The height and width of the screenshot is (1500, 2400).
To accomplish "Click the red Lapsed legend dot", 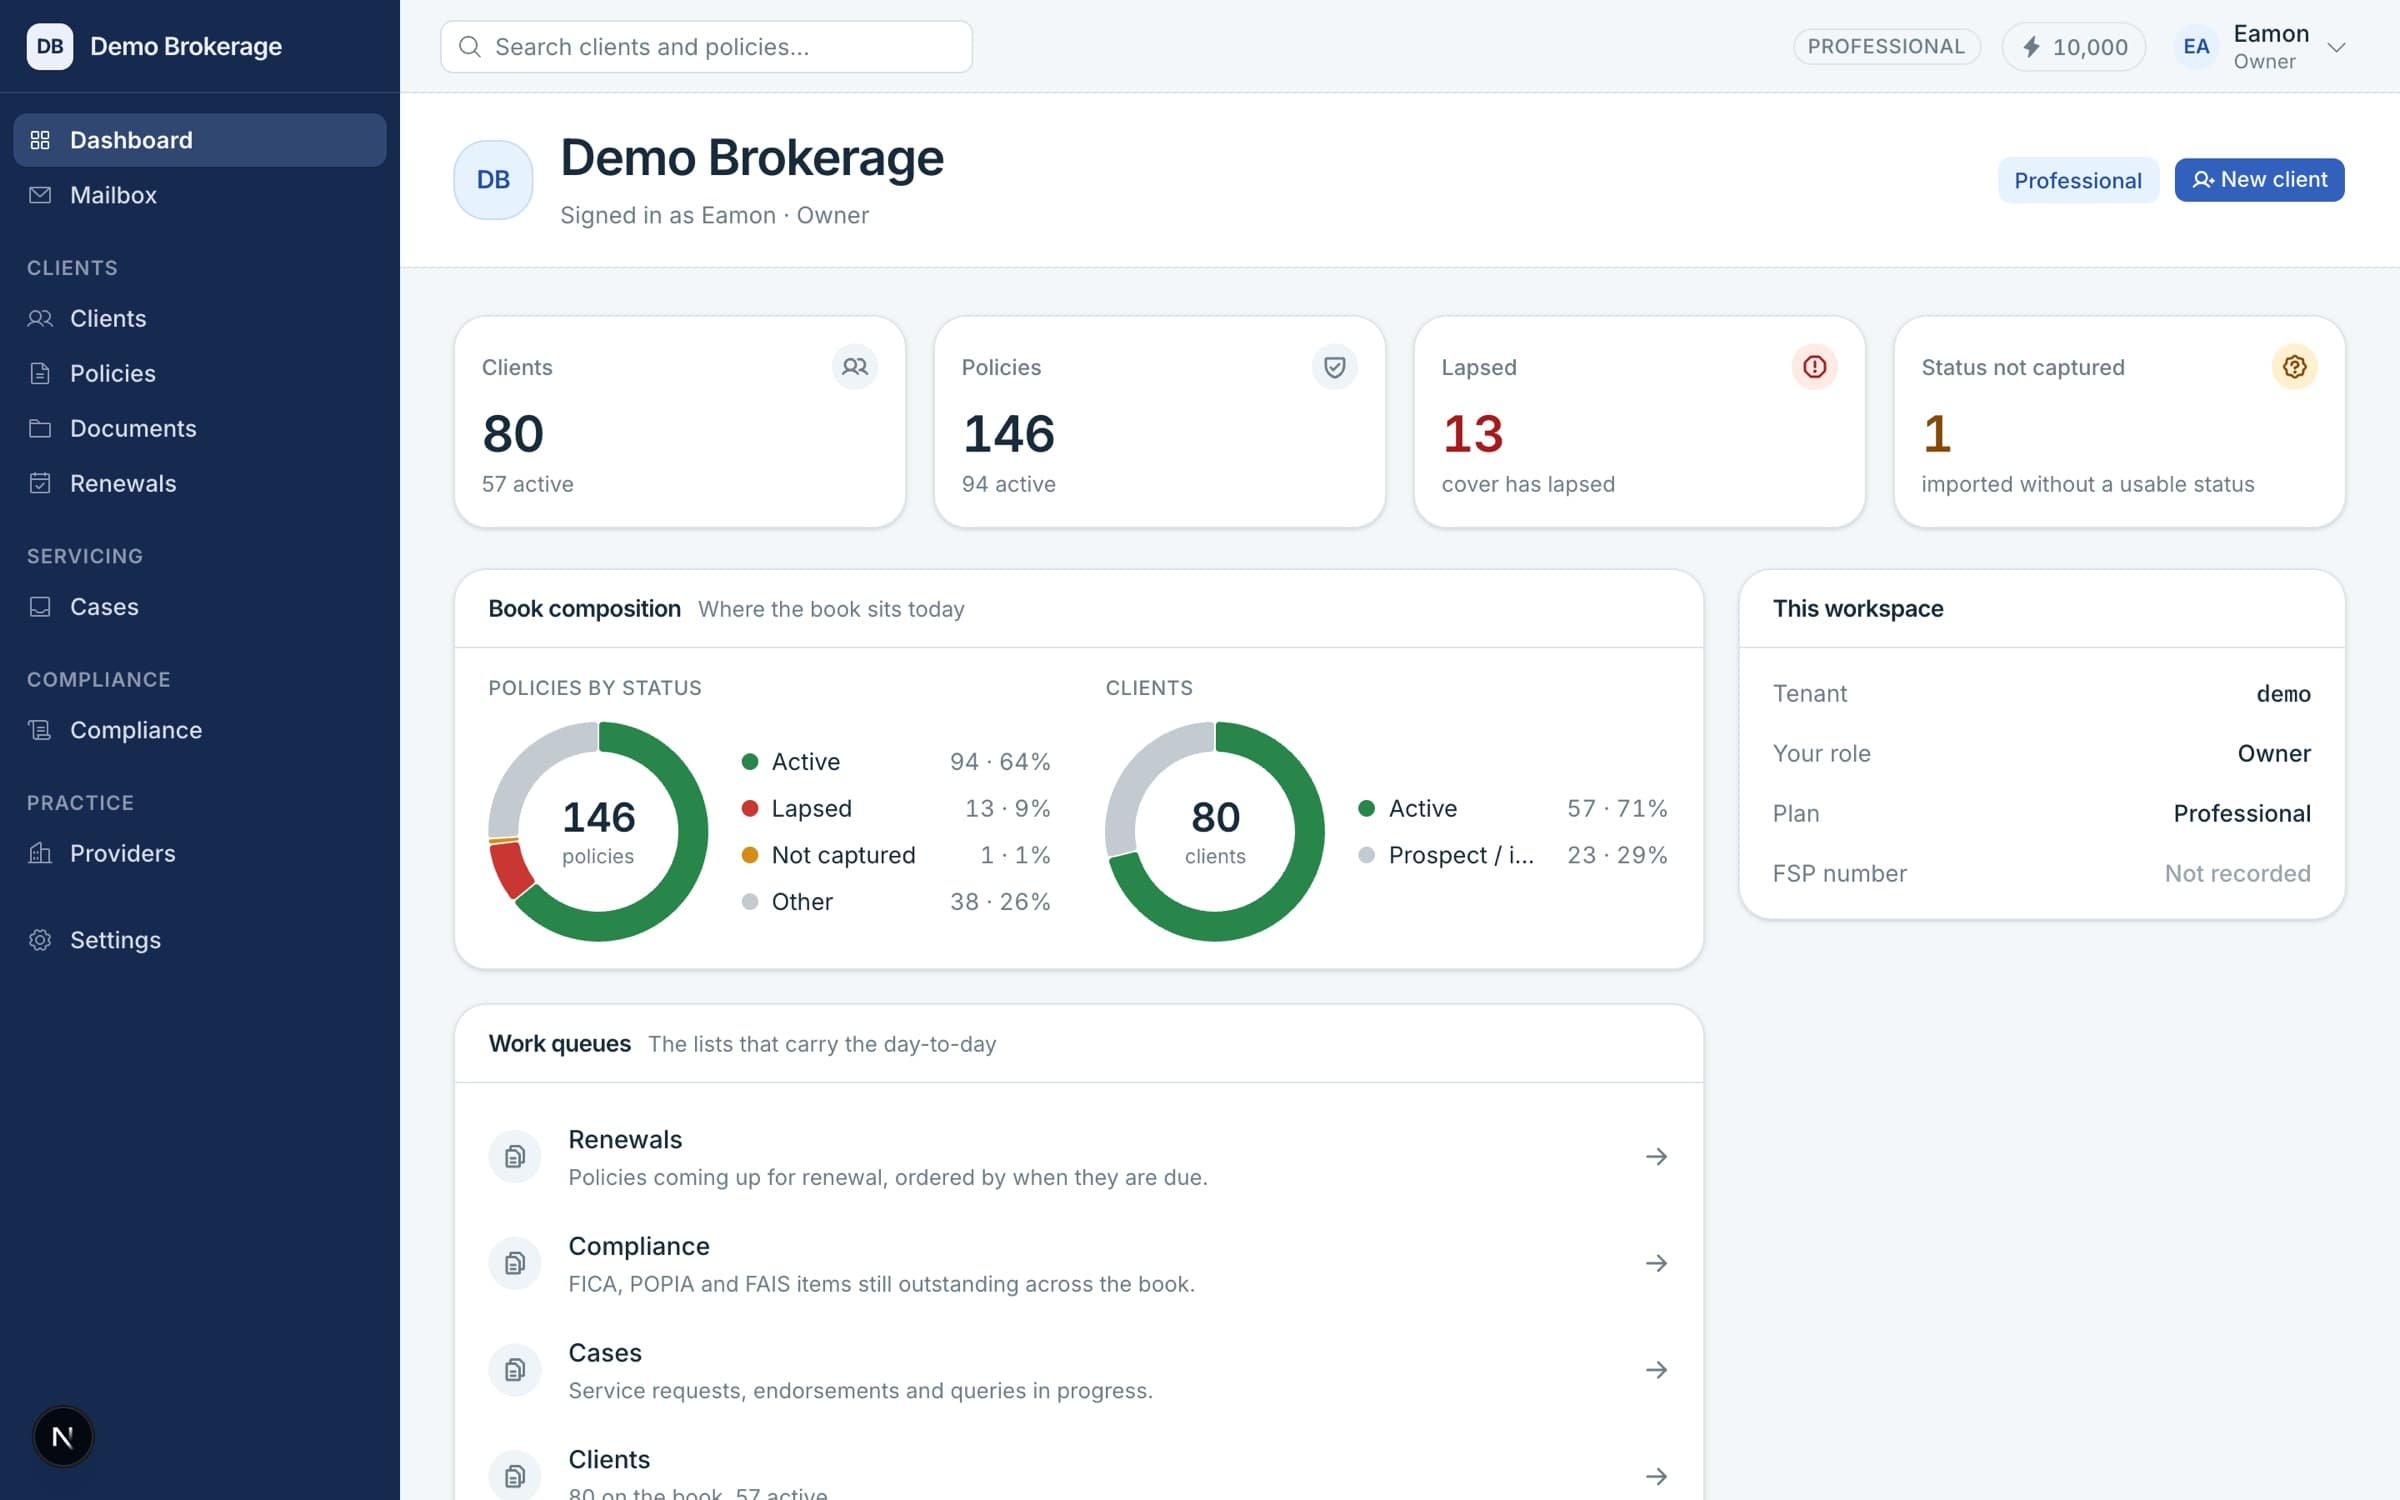I will (x=749, y=808).
